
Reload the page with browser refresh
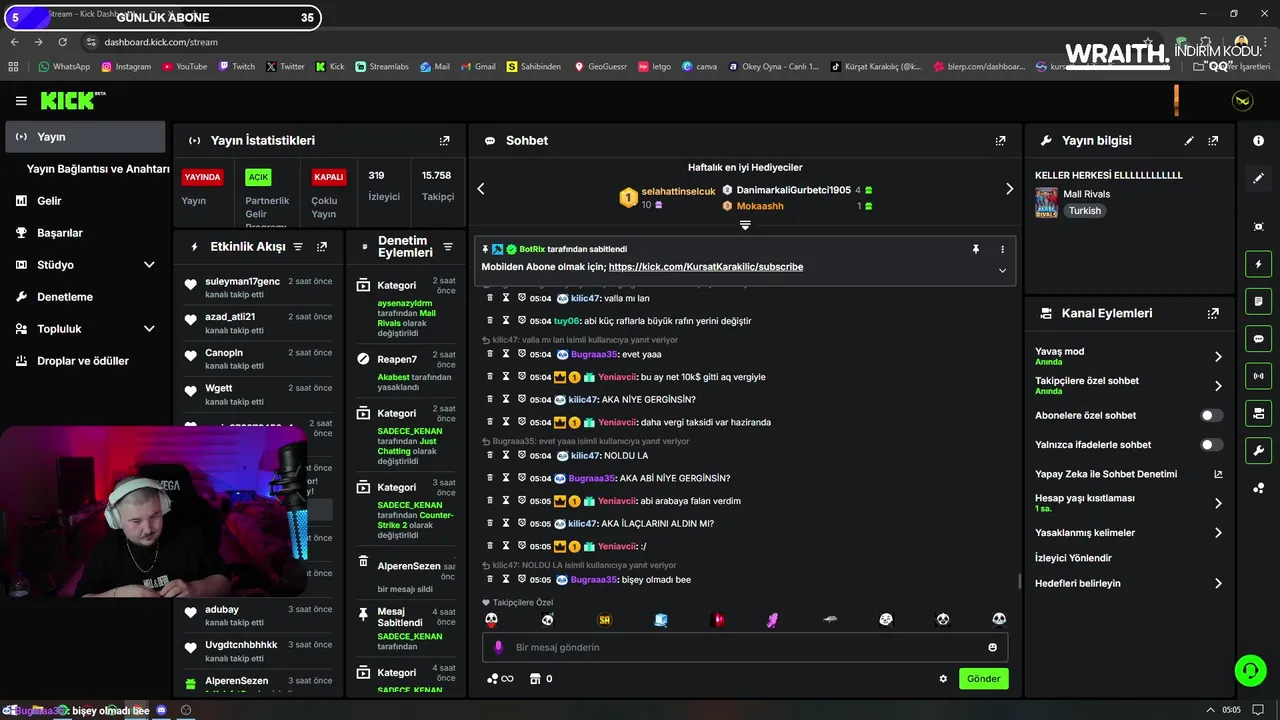click(63, 42)
